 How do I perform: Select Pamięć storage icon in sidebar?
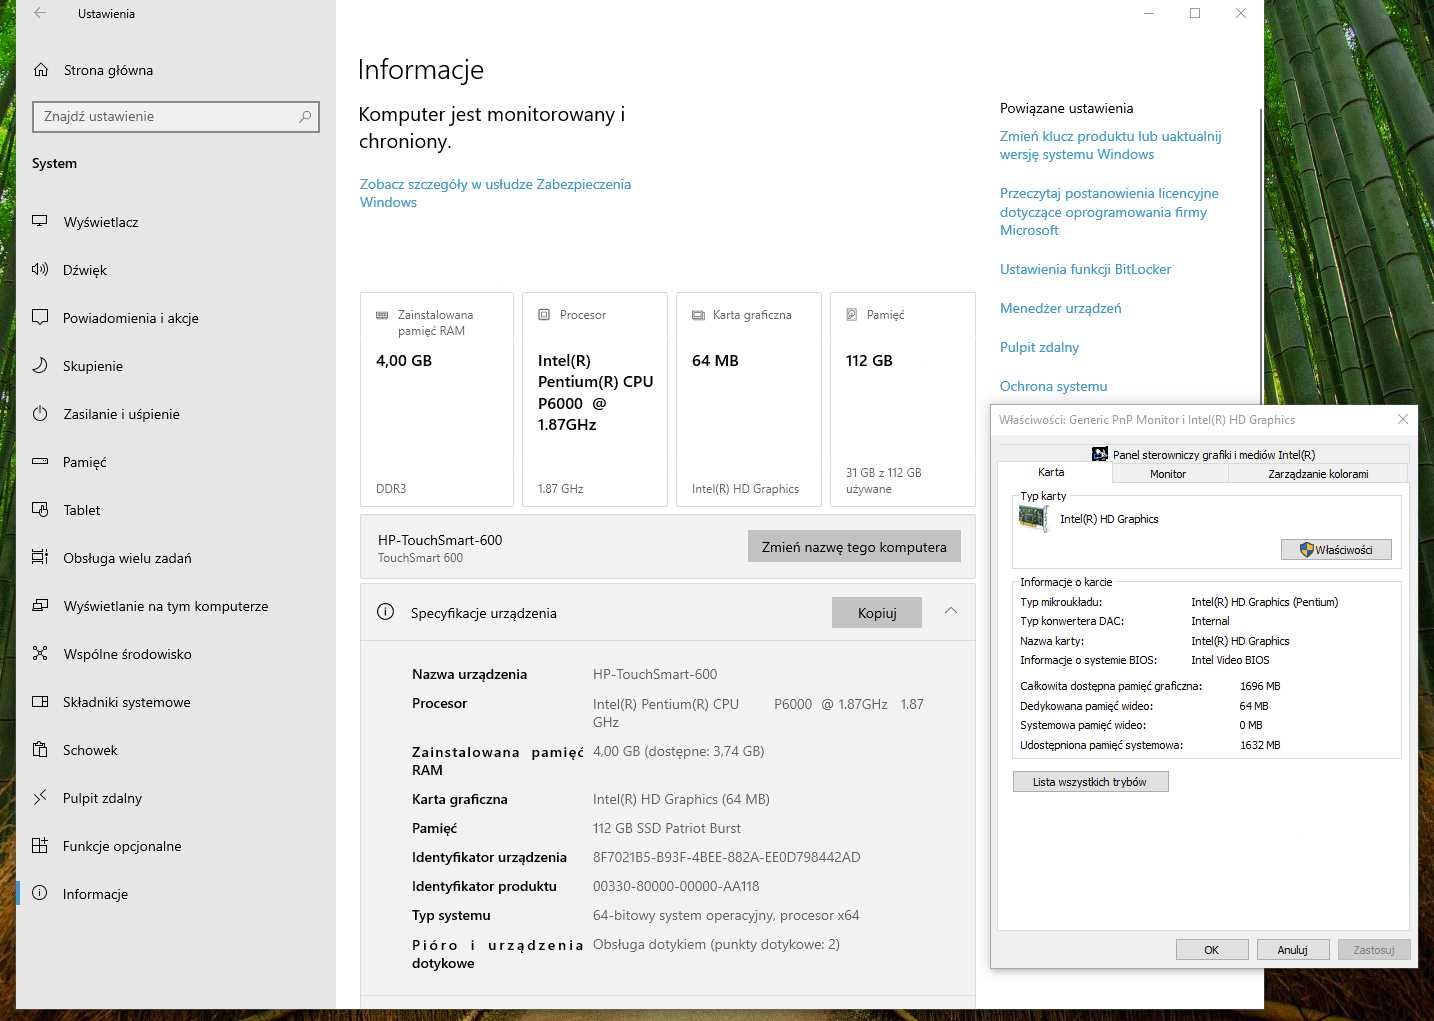pos(40,461)
